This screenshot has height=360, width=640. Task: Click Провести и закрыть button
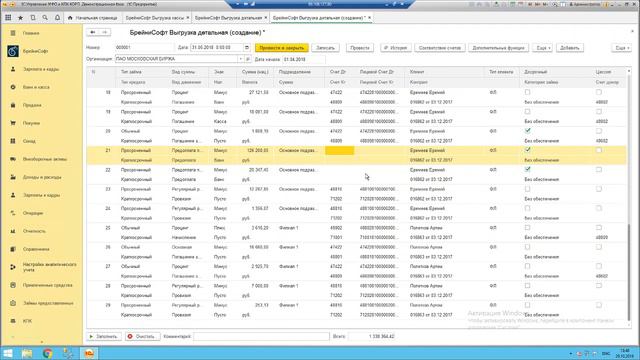[282, 48]
